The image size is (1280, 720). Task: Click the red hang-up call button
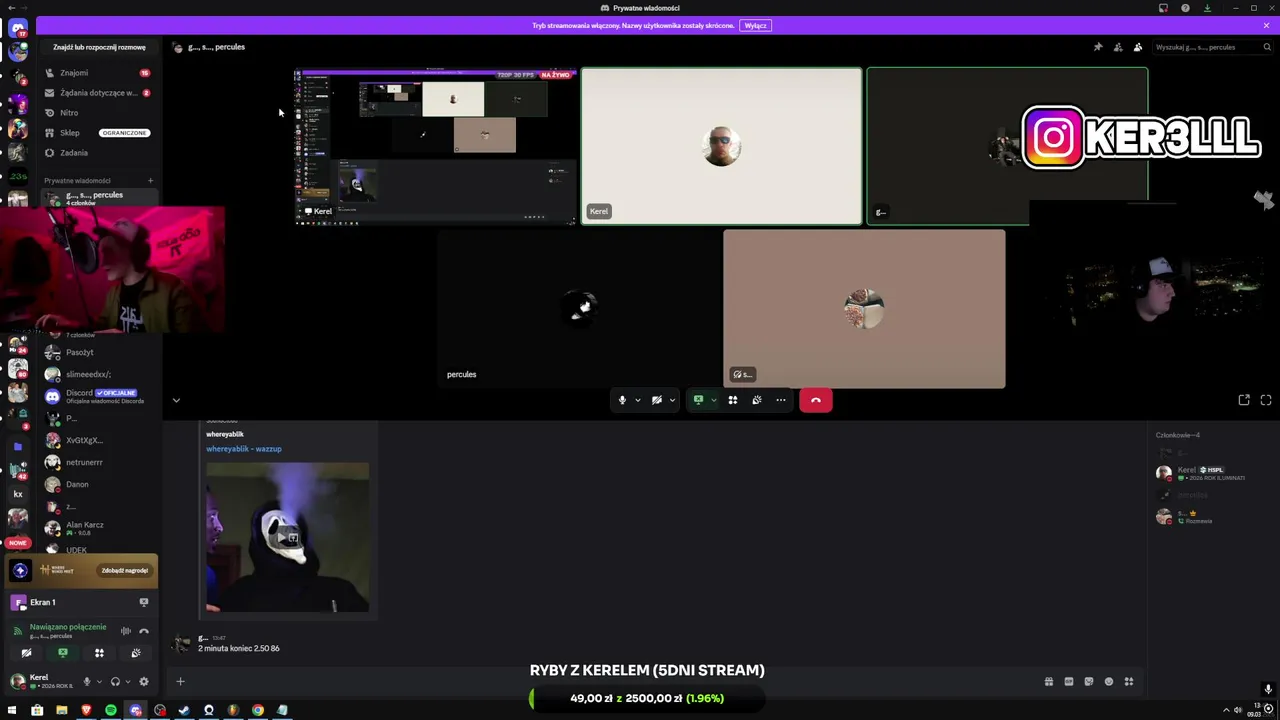(x=816, y=400)
